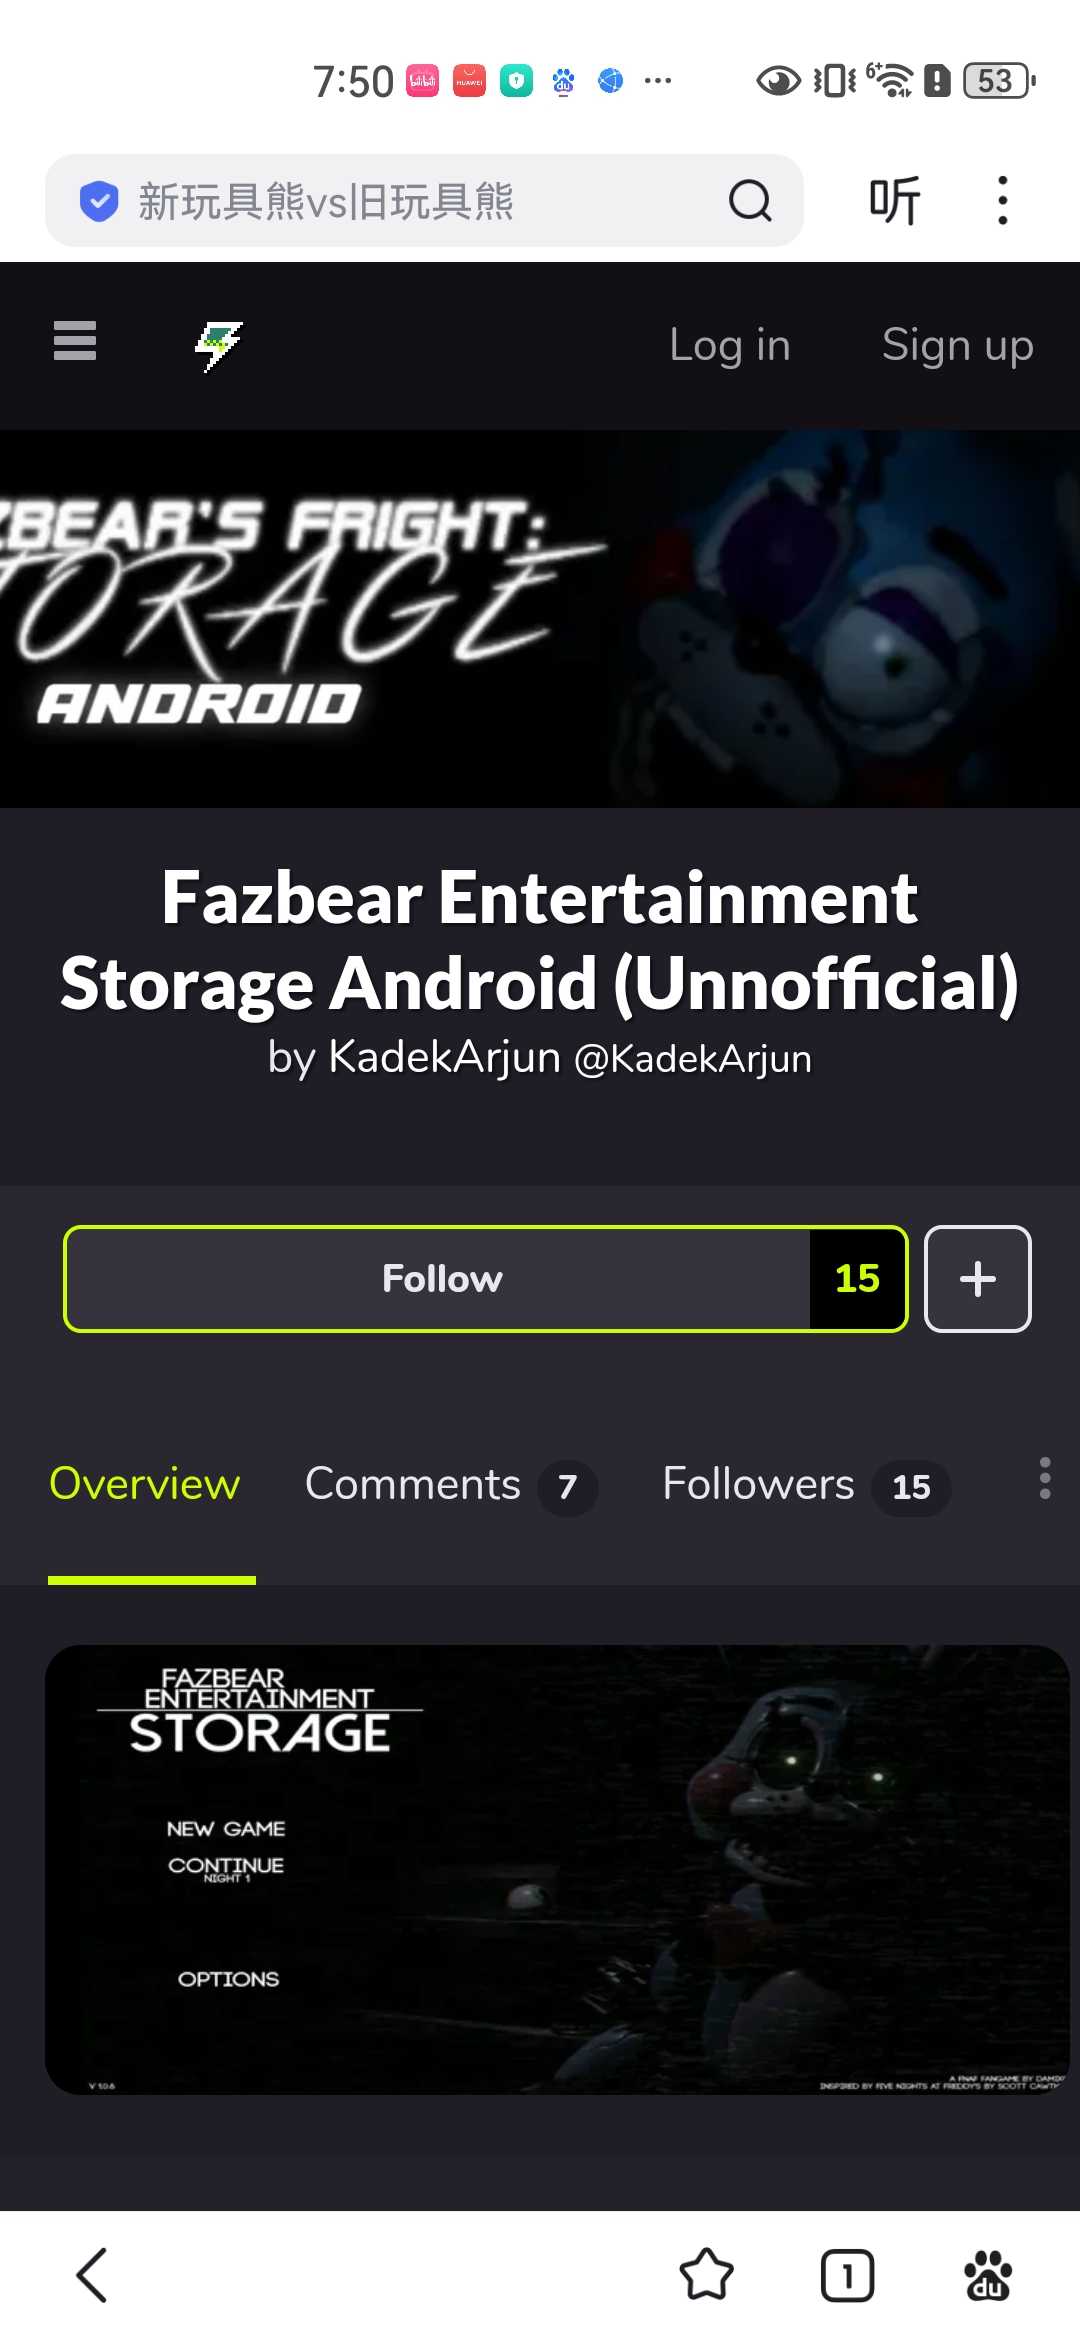Tap the plus add-to-collection button

click(978, 1279)
